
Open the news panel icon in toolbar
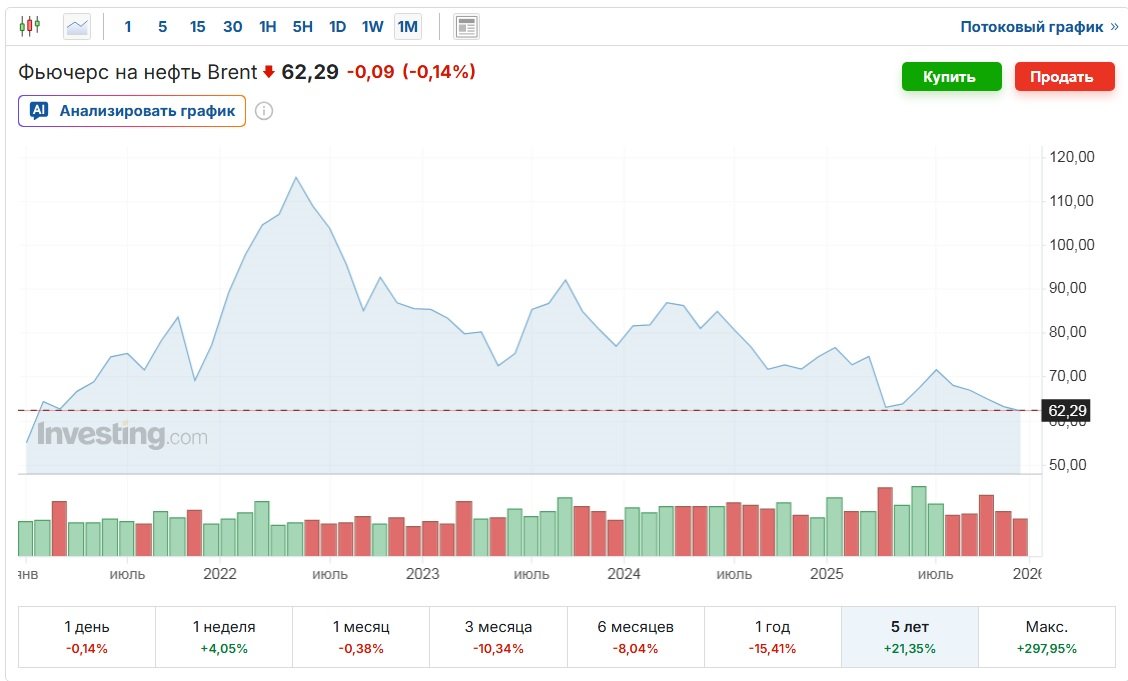click(x=466, y=26)
